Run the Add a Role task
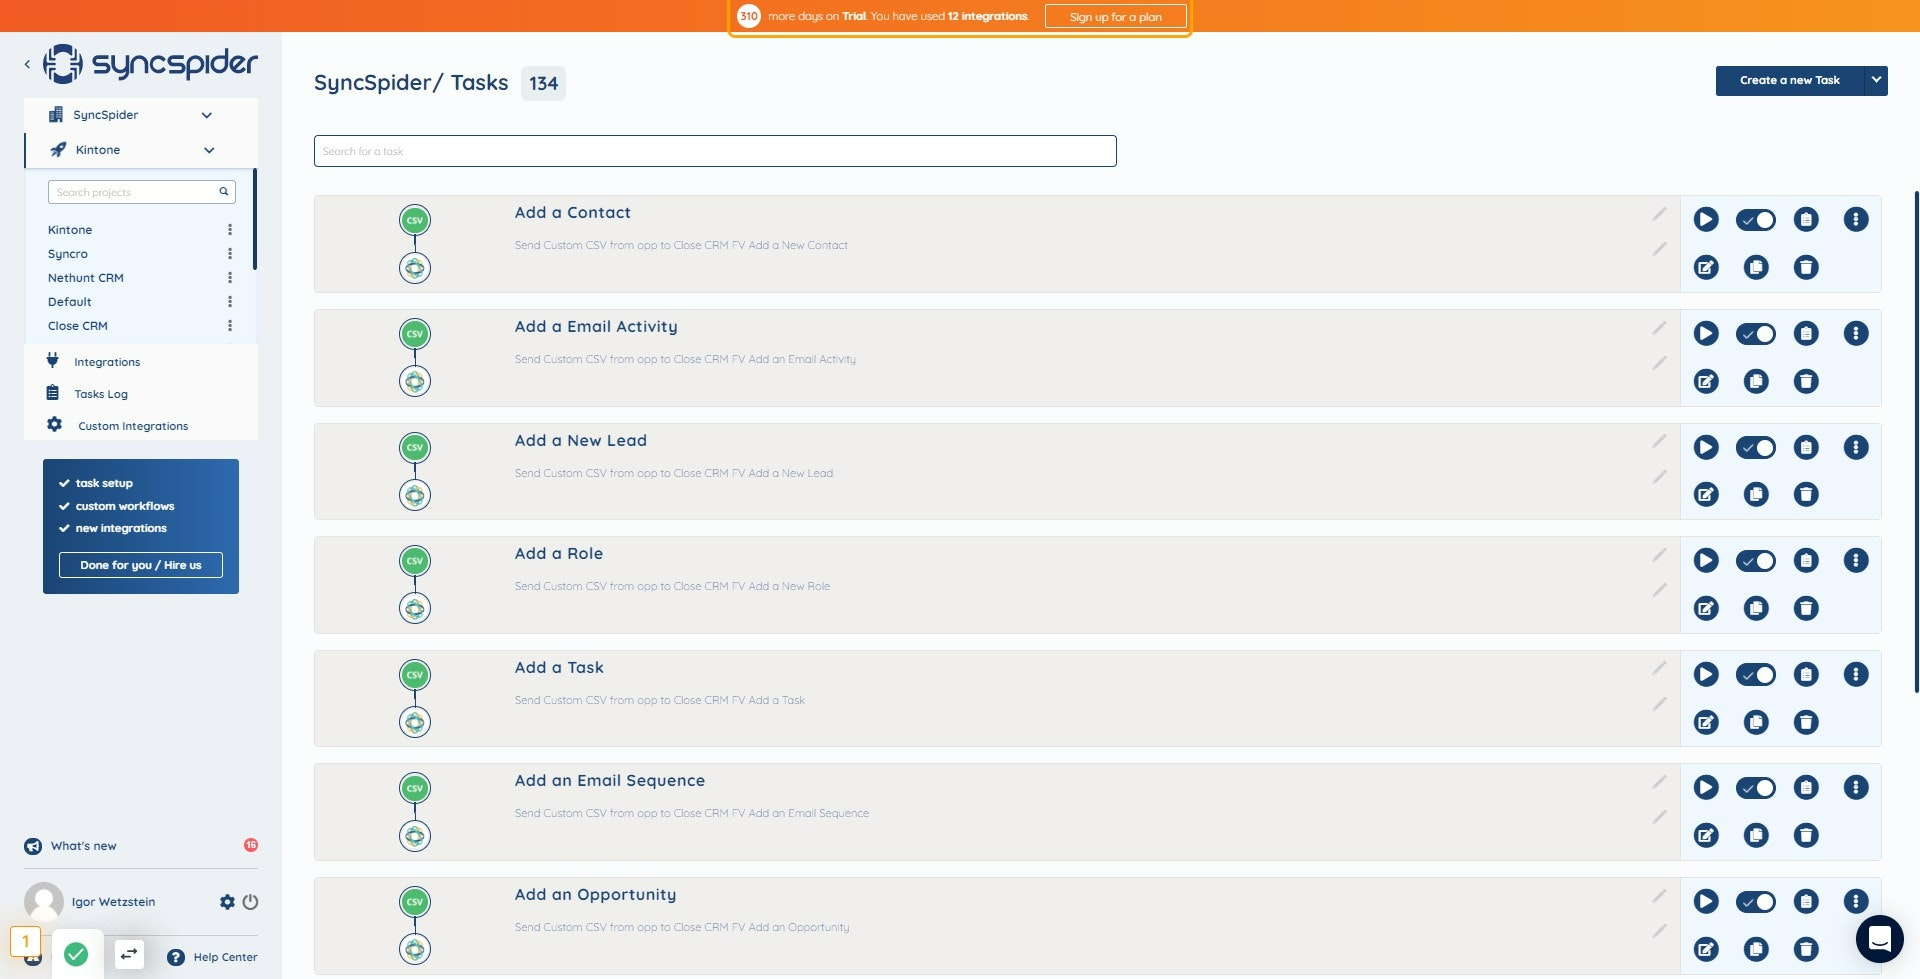This screenshot has width=1920, height=979. click(x=1706, y=560)
